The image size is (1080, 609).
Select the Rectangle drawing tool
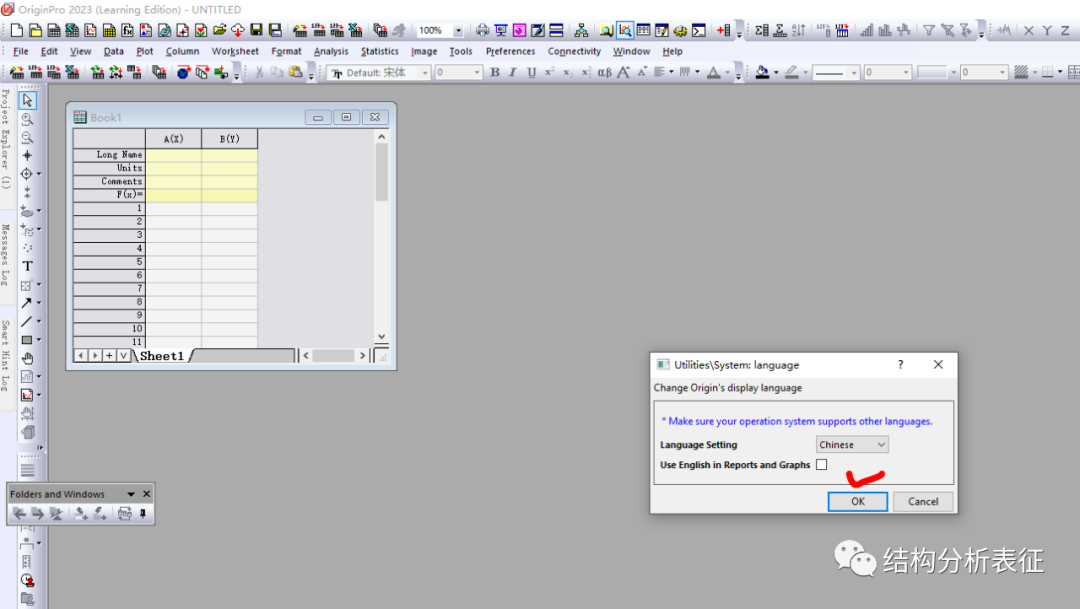point(27,340)
